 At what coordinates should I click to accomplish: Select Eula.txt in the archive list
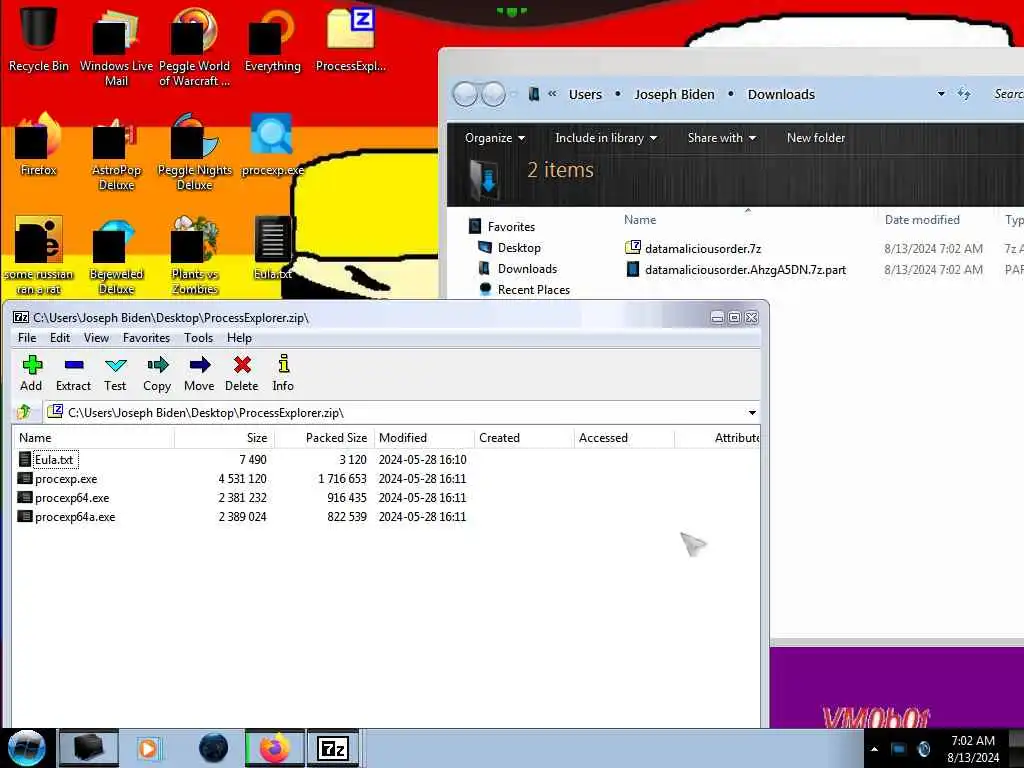pos(54,460)
